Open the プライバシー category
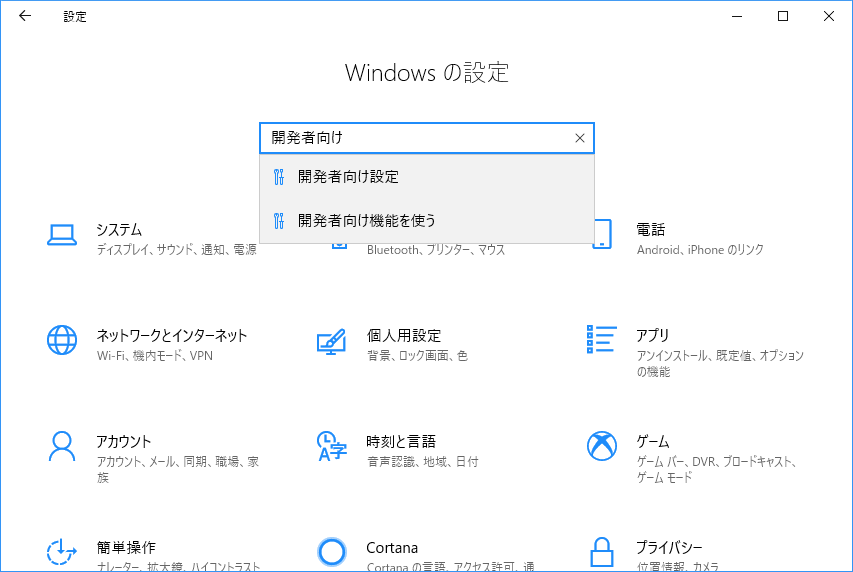Image resolution: width=853 pixels, height=572 pixels. point(669,548)
